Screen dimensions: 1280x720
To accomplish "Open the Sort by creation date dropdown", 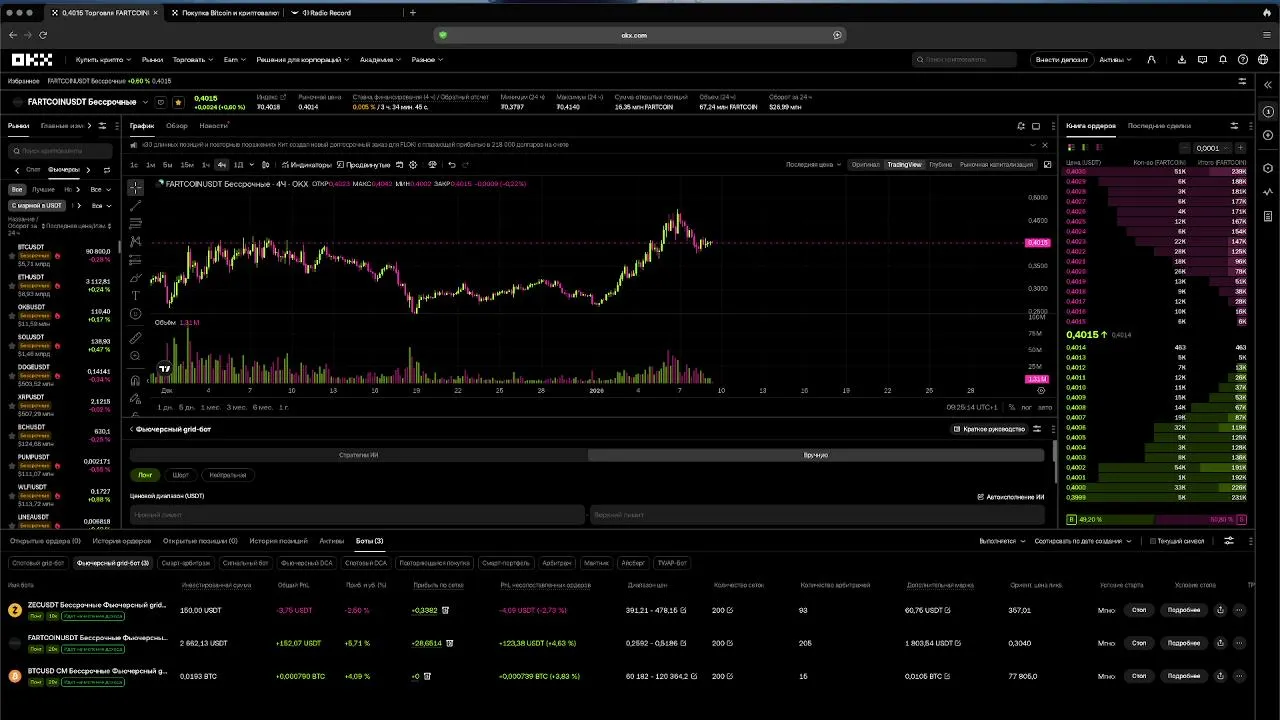I will click(1083, 541).
